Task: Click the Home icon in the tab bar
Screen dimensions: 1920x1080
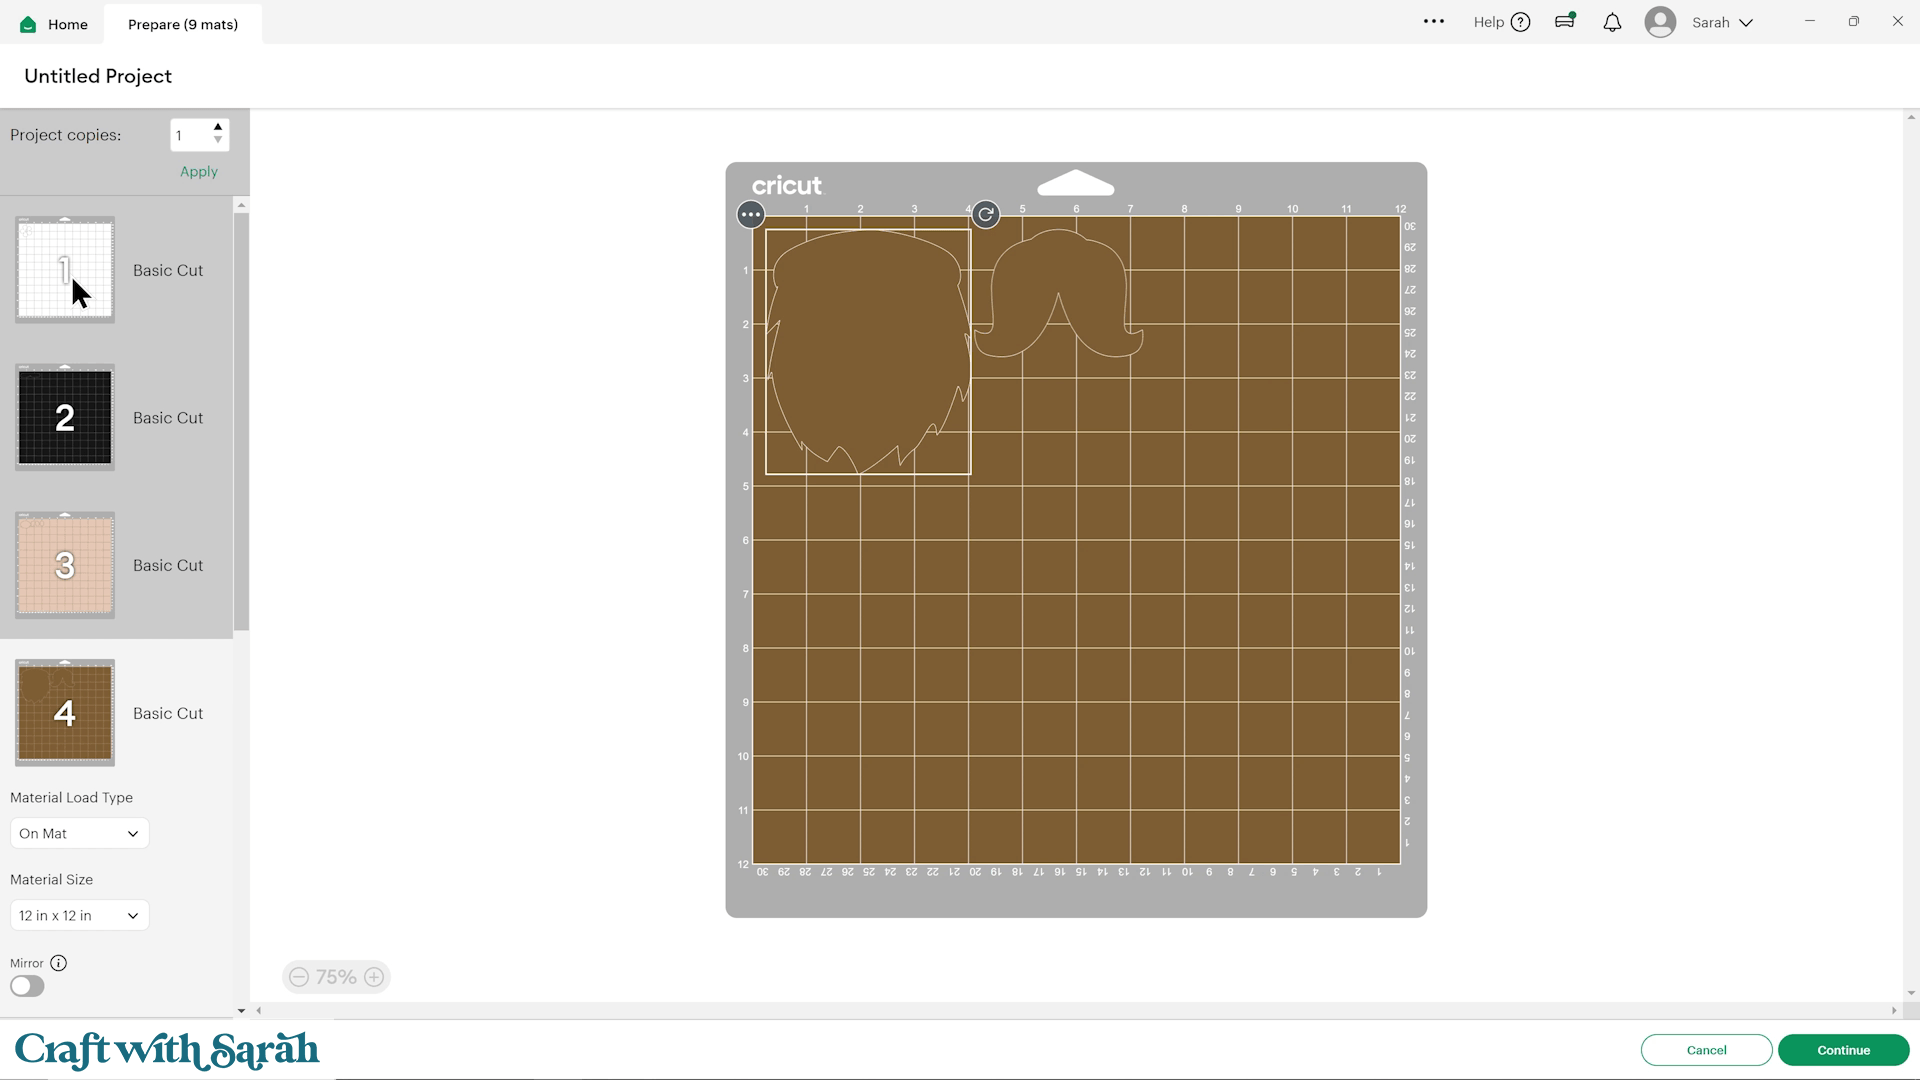Action: point(28,24)
